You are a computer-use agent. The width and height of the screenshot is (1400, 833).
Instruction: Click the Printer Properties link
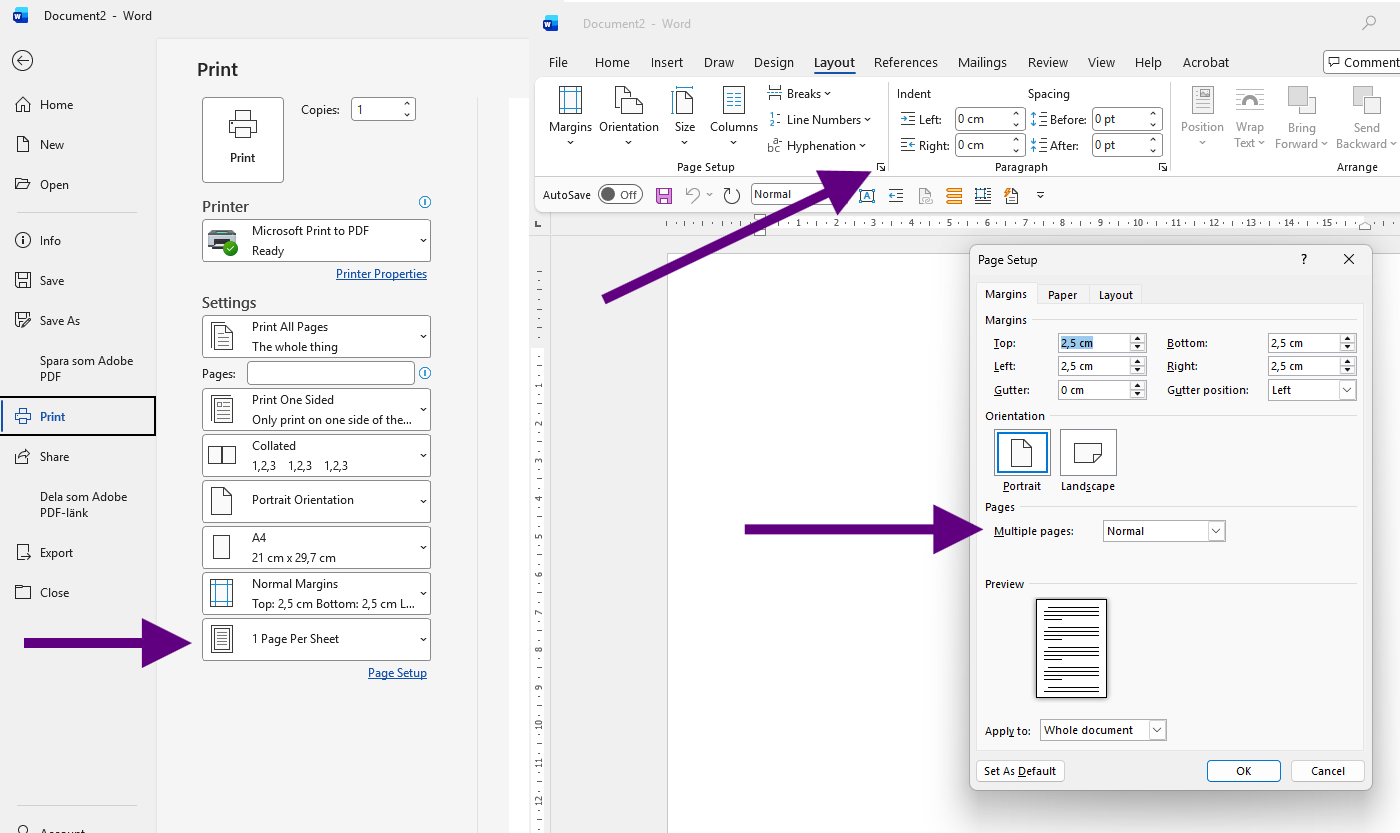coord(381,274)
